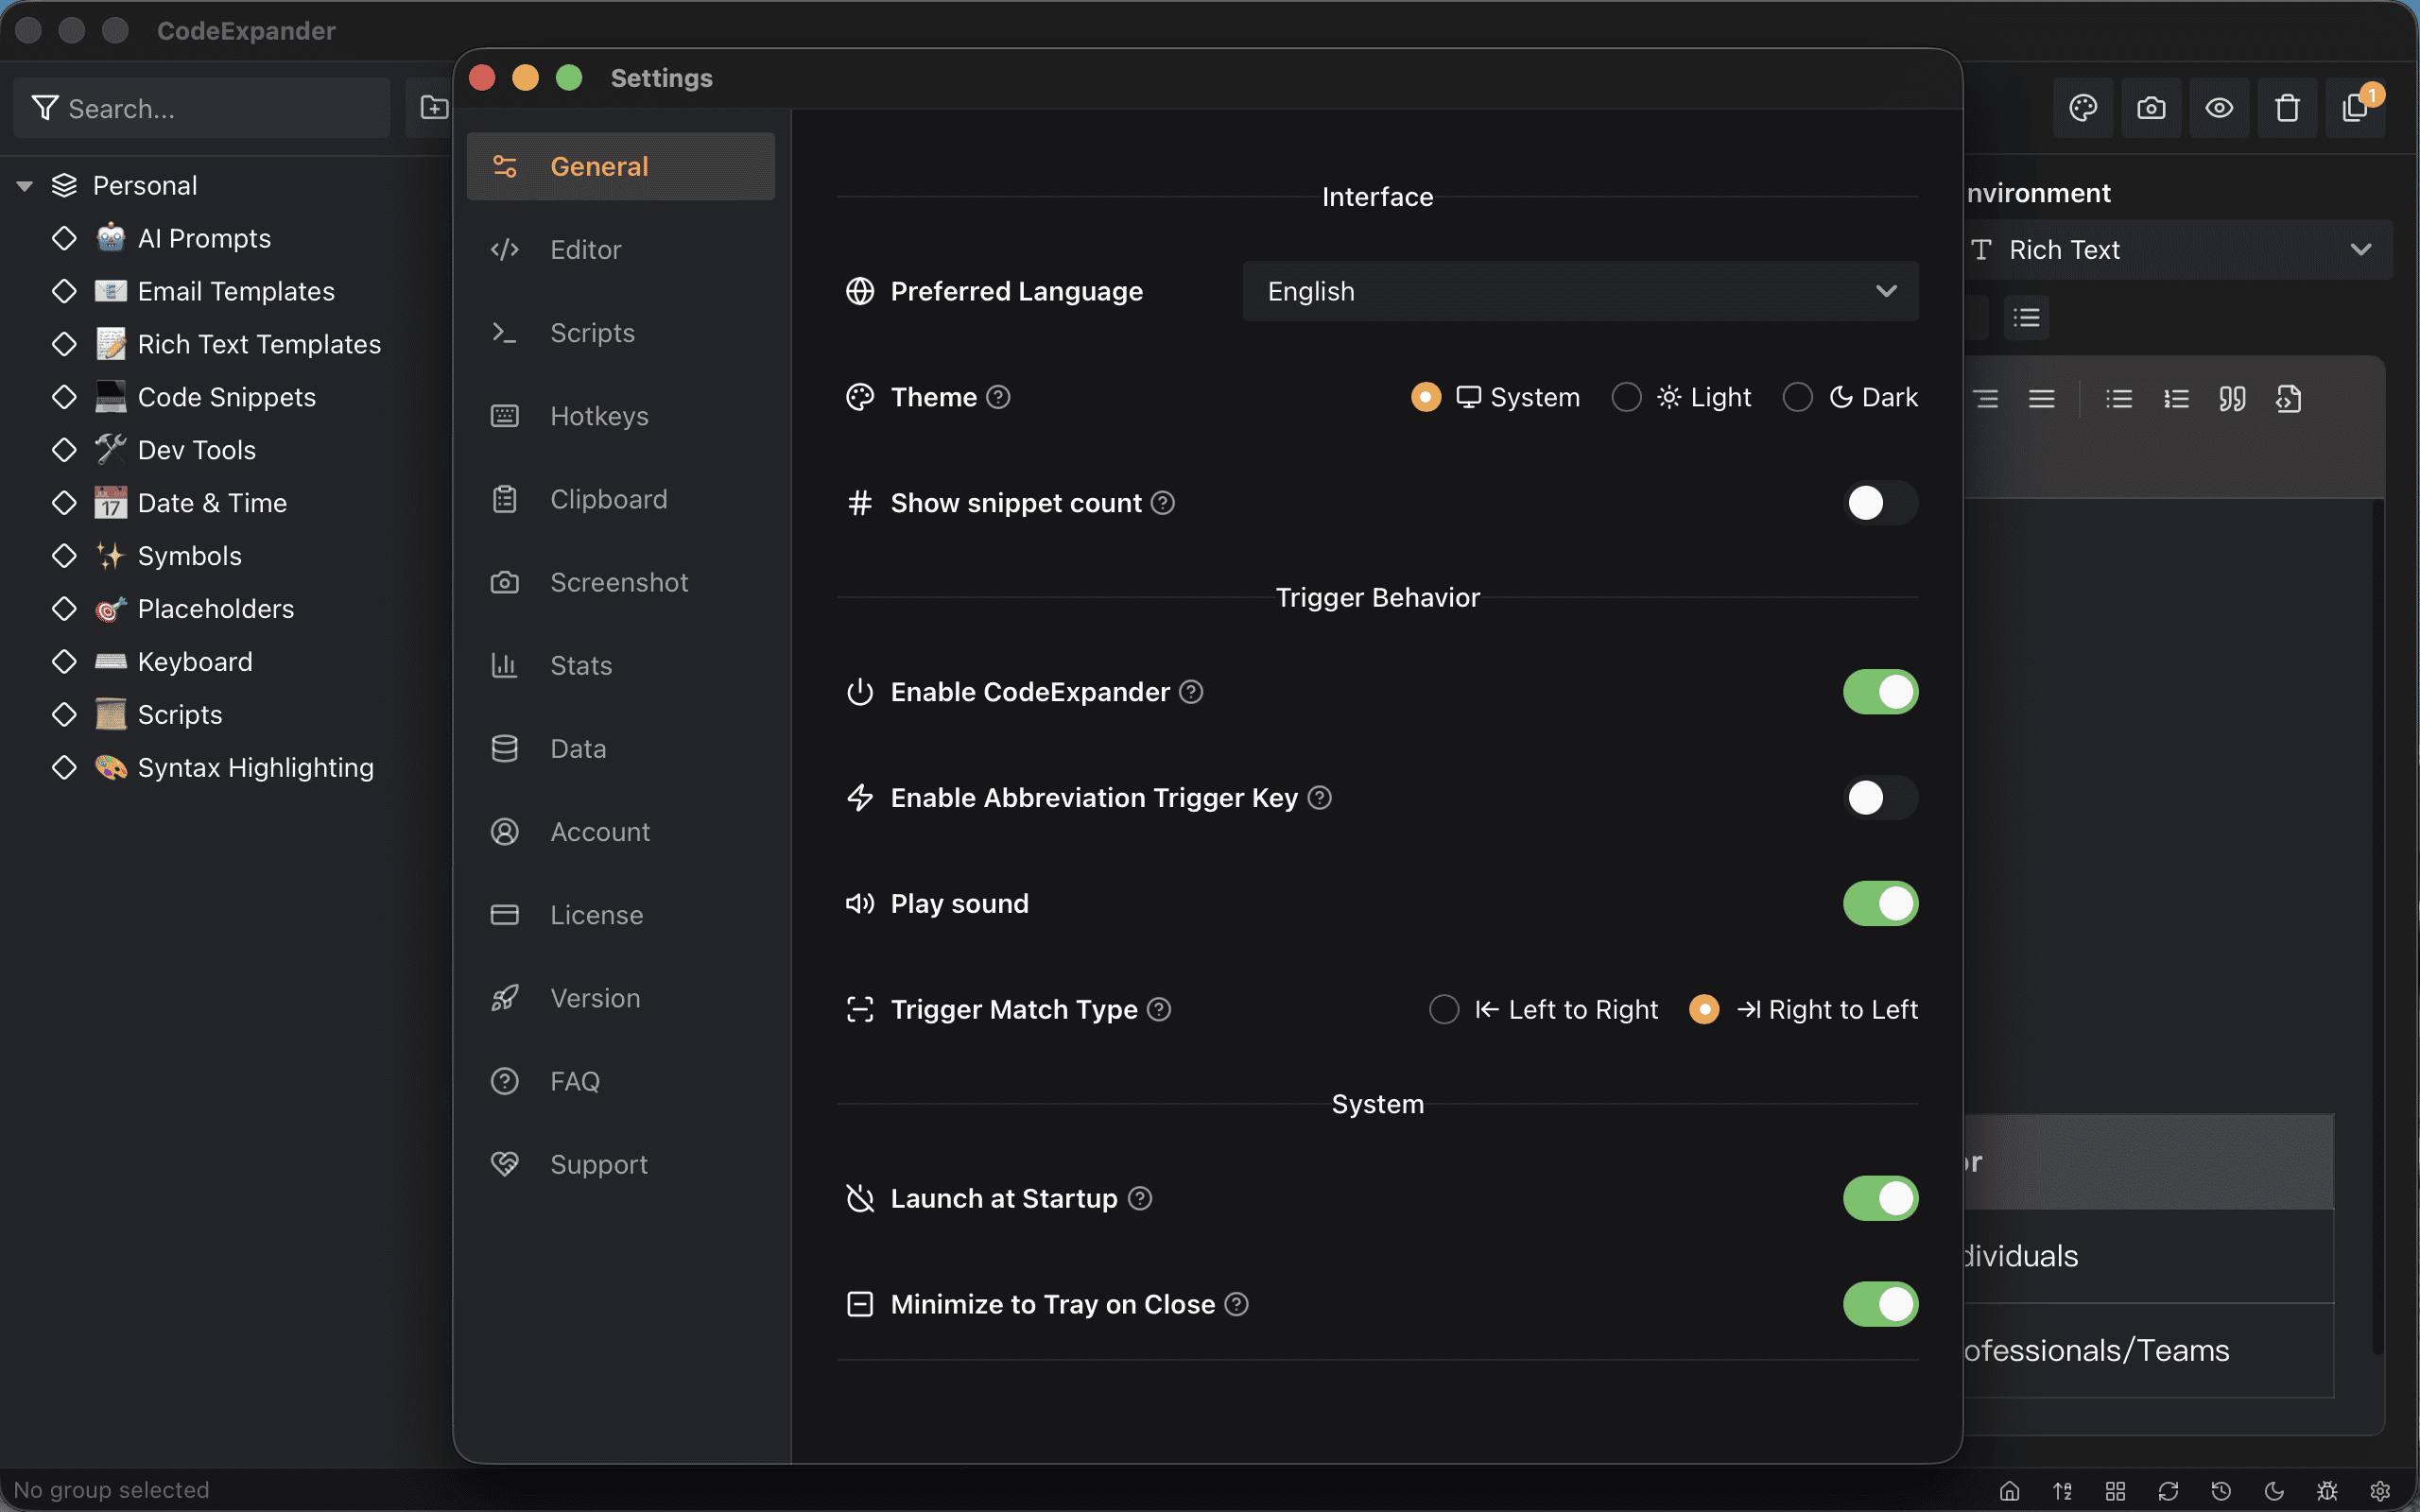Click the help icon next to Theme

tap(998, 397)
